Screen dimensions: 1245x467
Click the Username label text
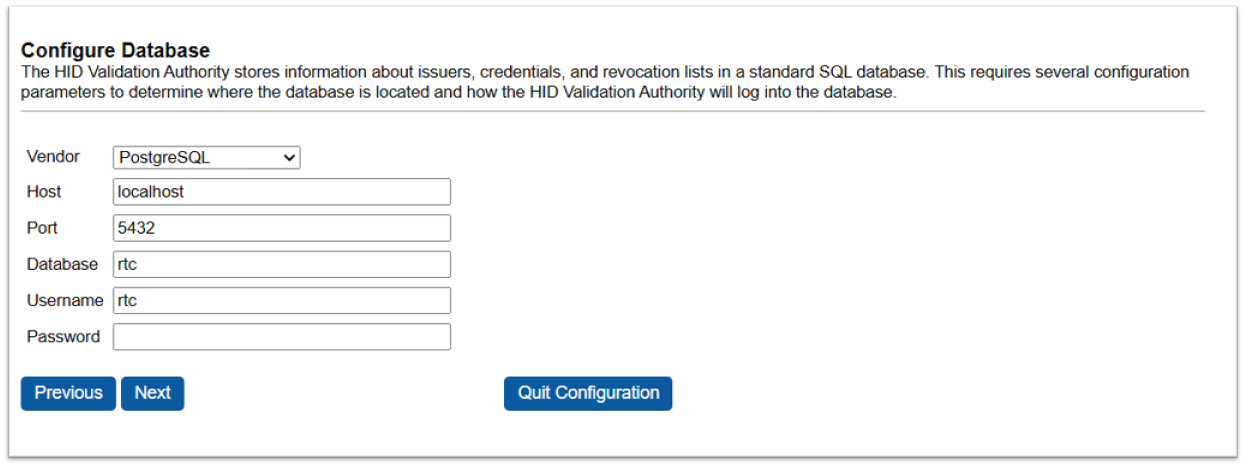pos(65,300)
